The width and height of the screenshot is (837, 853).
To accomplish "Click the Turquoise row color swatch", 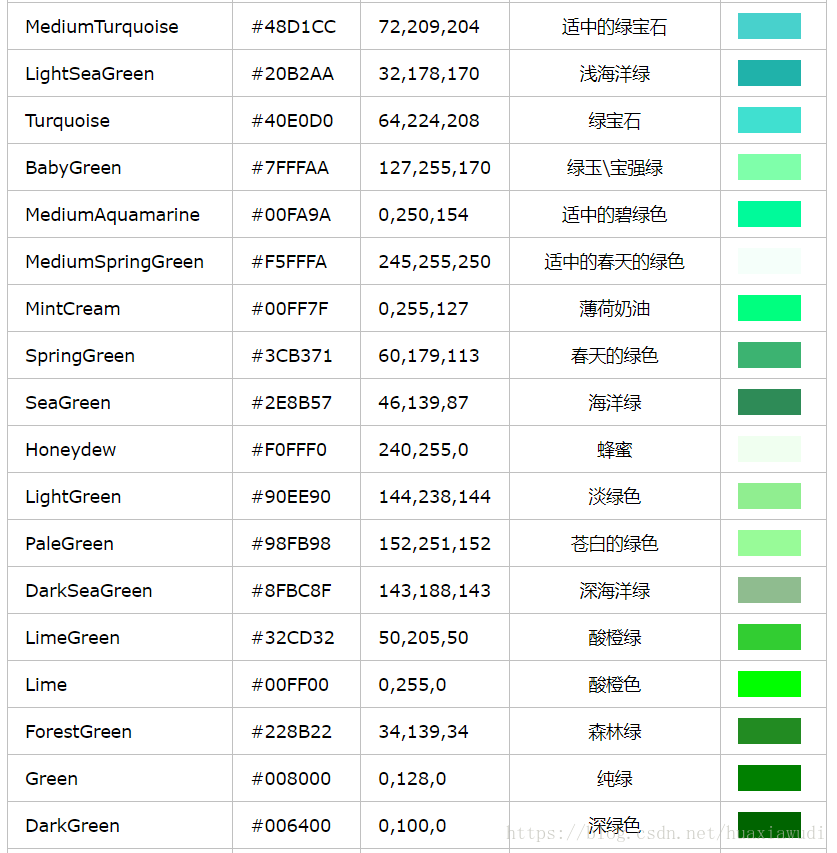I will [x=769, y=120].
